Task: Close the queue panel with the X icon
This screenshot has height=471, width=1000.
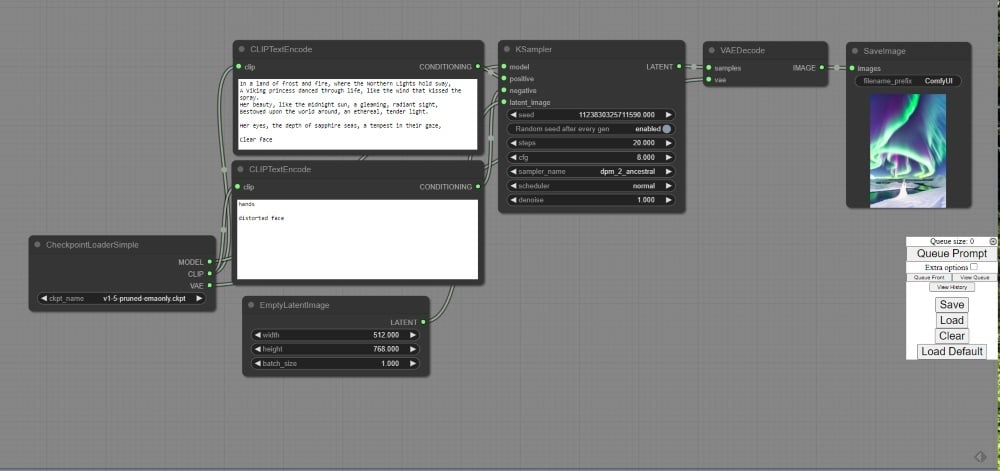Action: tap(992, 241)
